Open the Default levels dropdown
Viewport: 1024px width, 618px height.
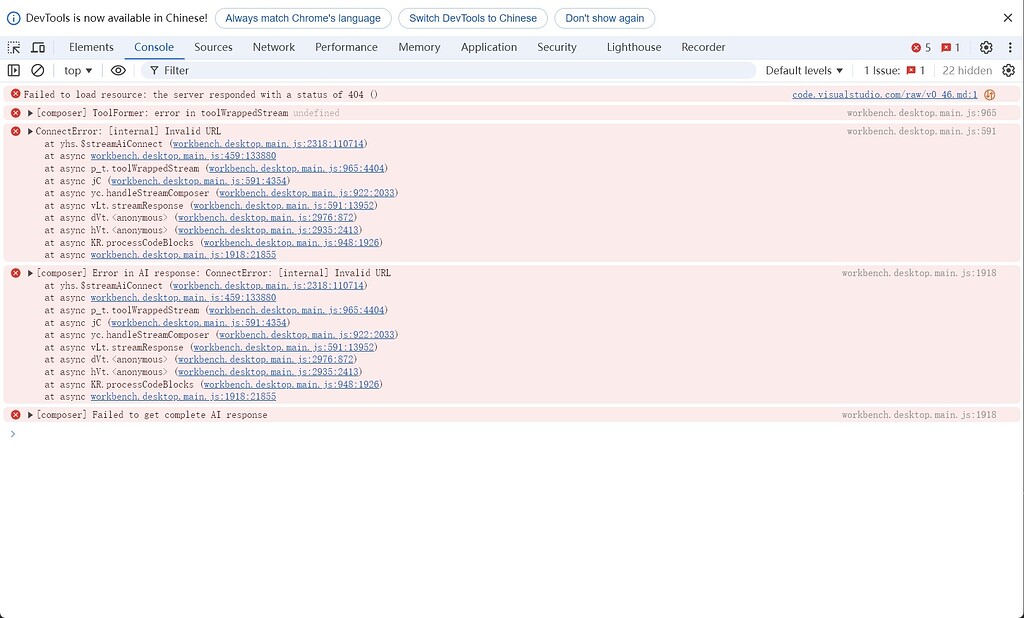coord(802,70)
